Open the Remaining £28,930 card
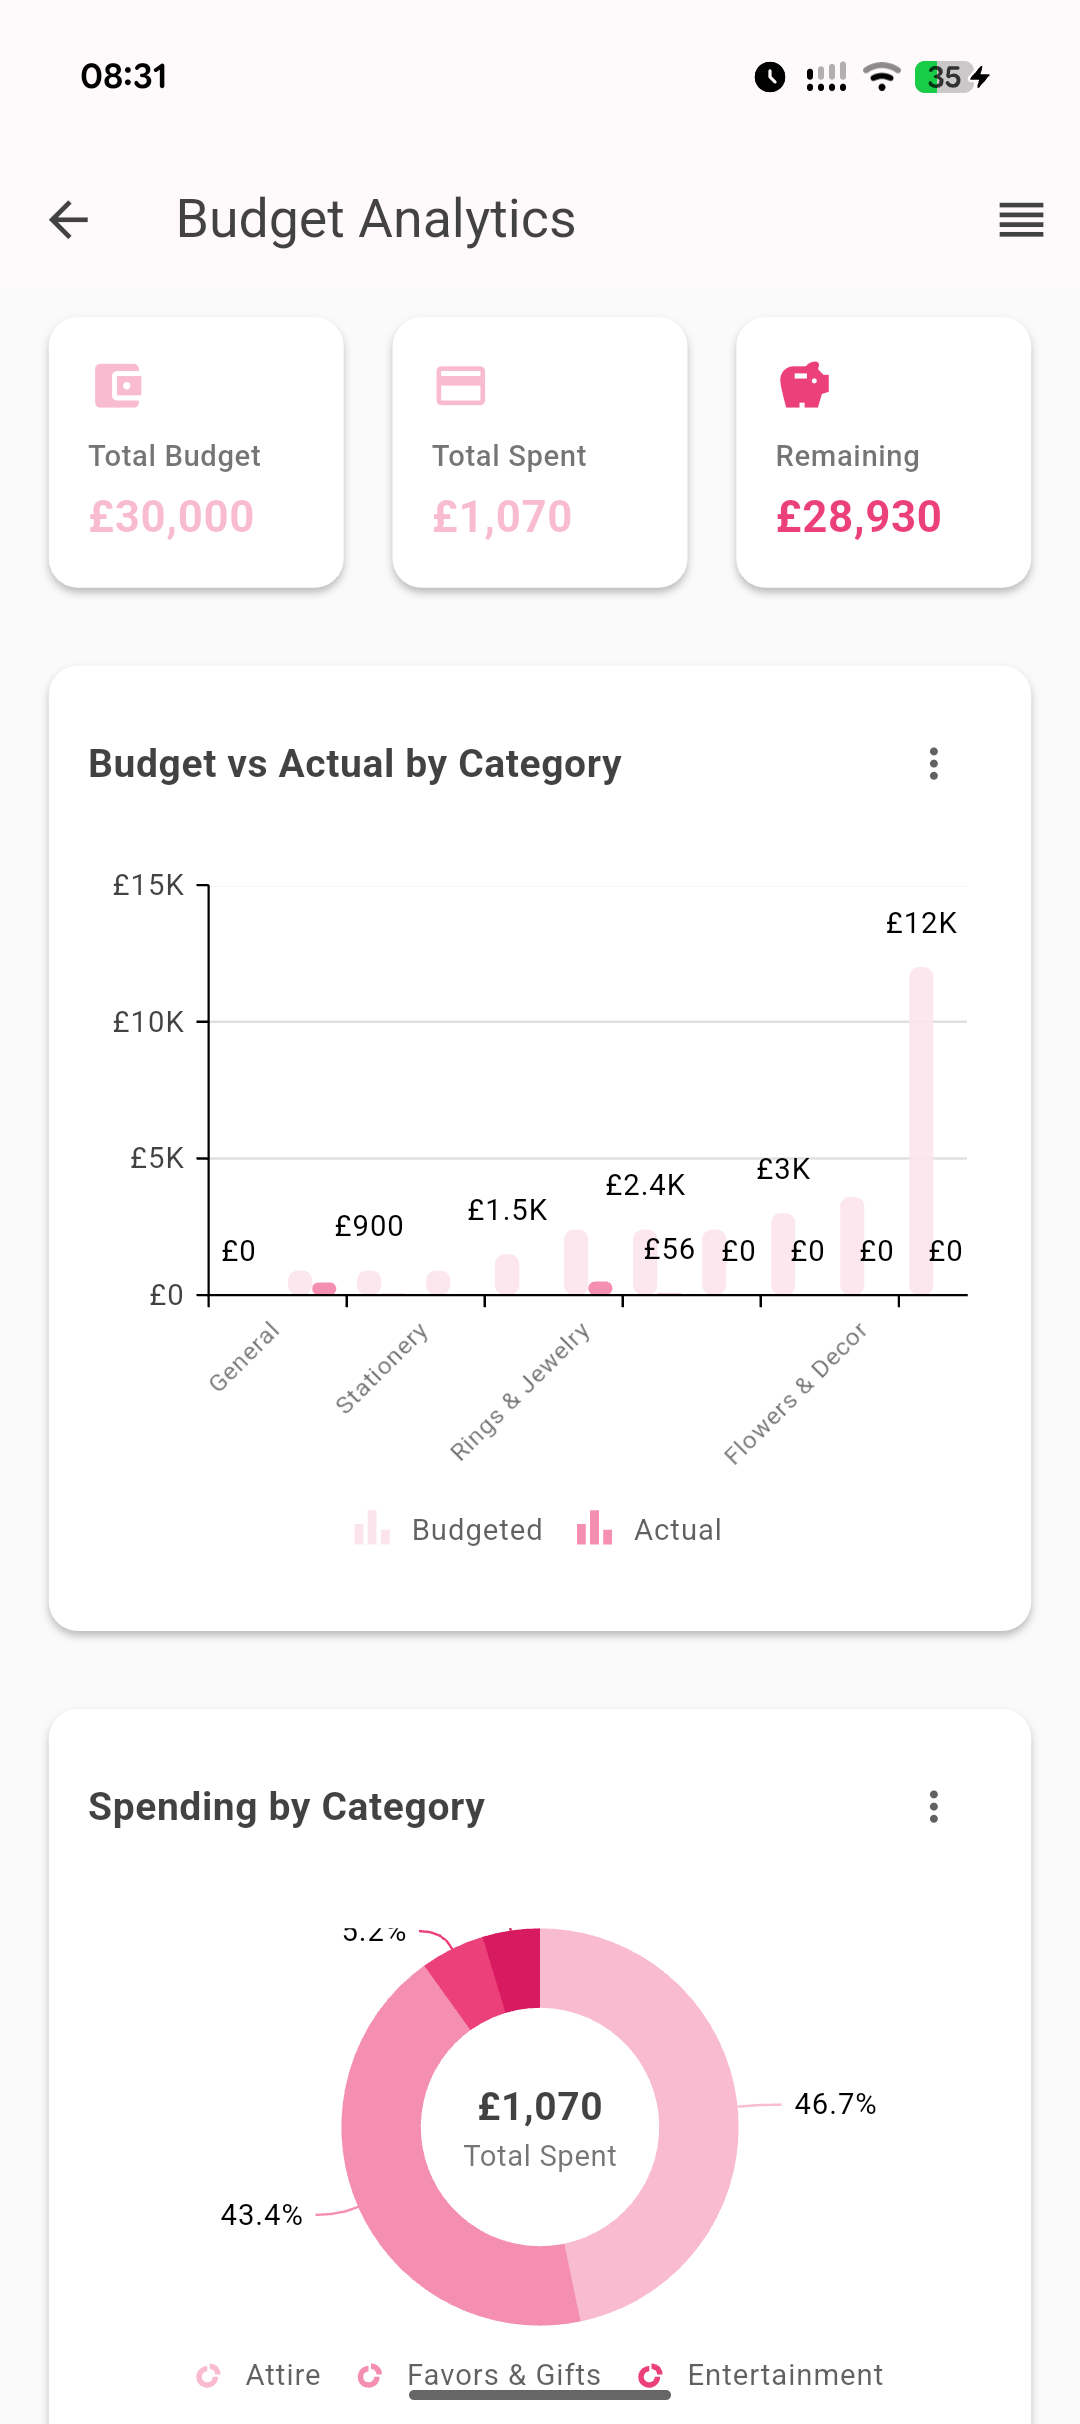This screenshot has width=1080, height=2424. [883, 453]
